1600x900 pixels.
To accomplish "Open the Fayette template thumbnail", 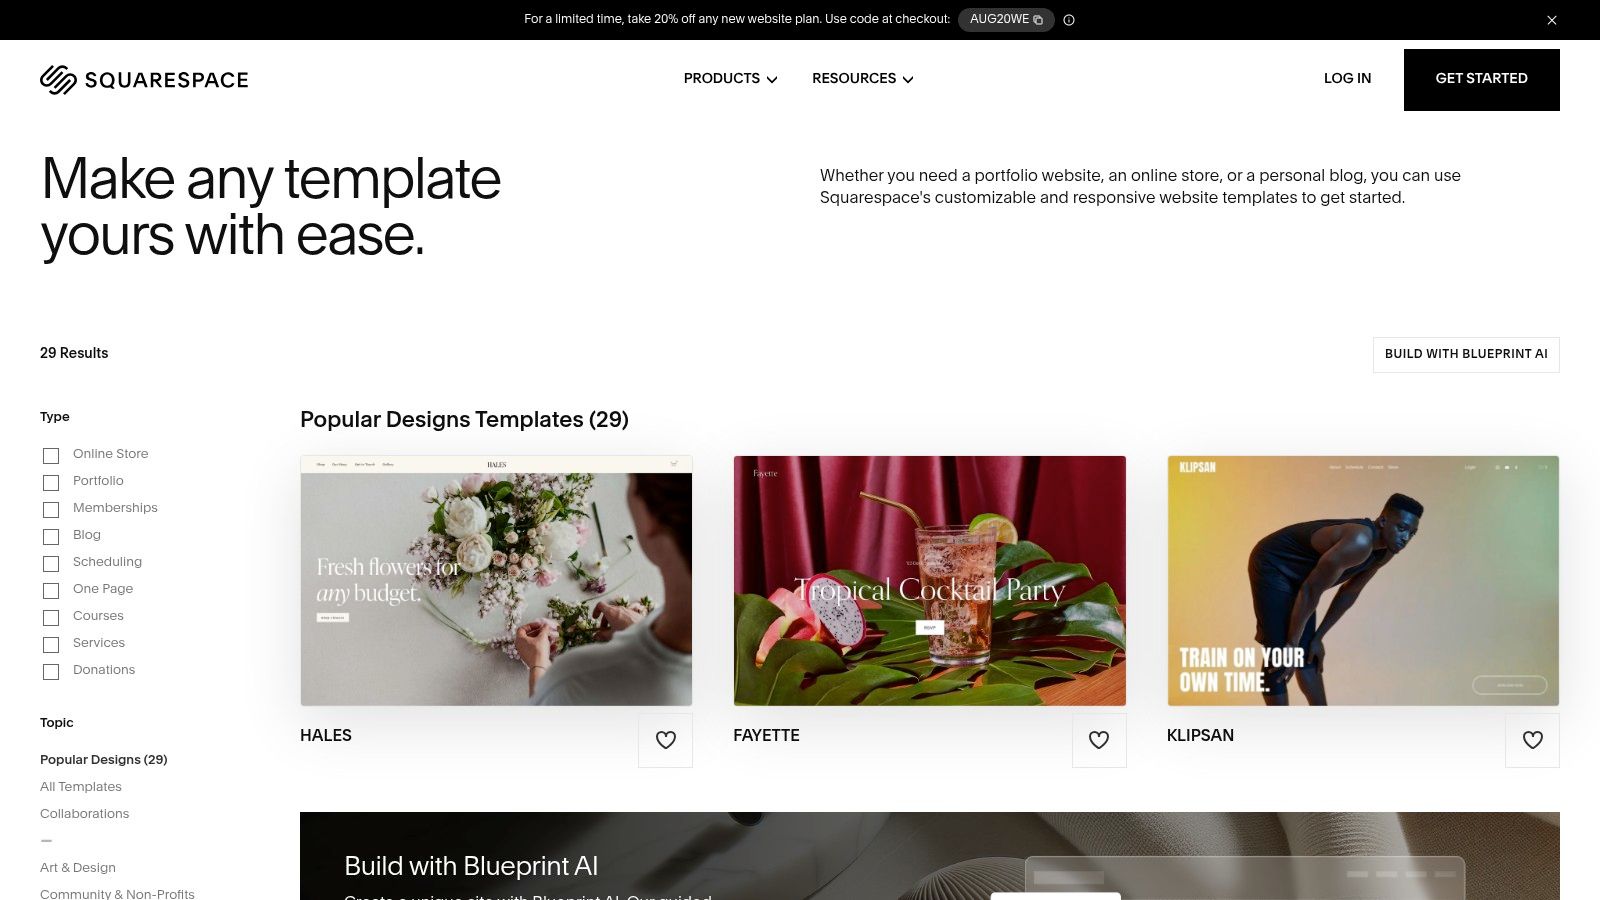I will click(x=930, y=581).
